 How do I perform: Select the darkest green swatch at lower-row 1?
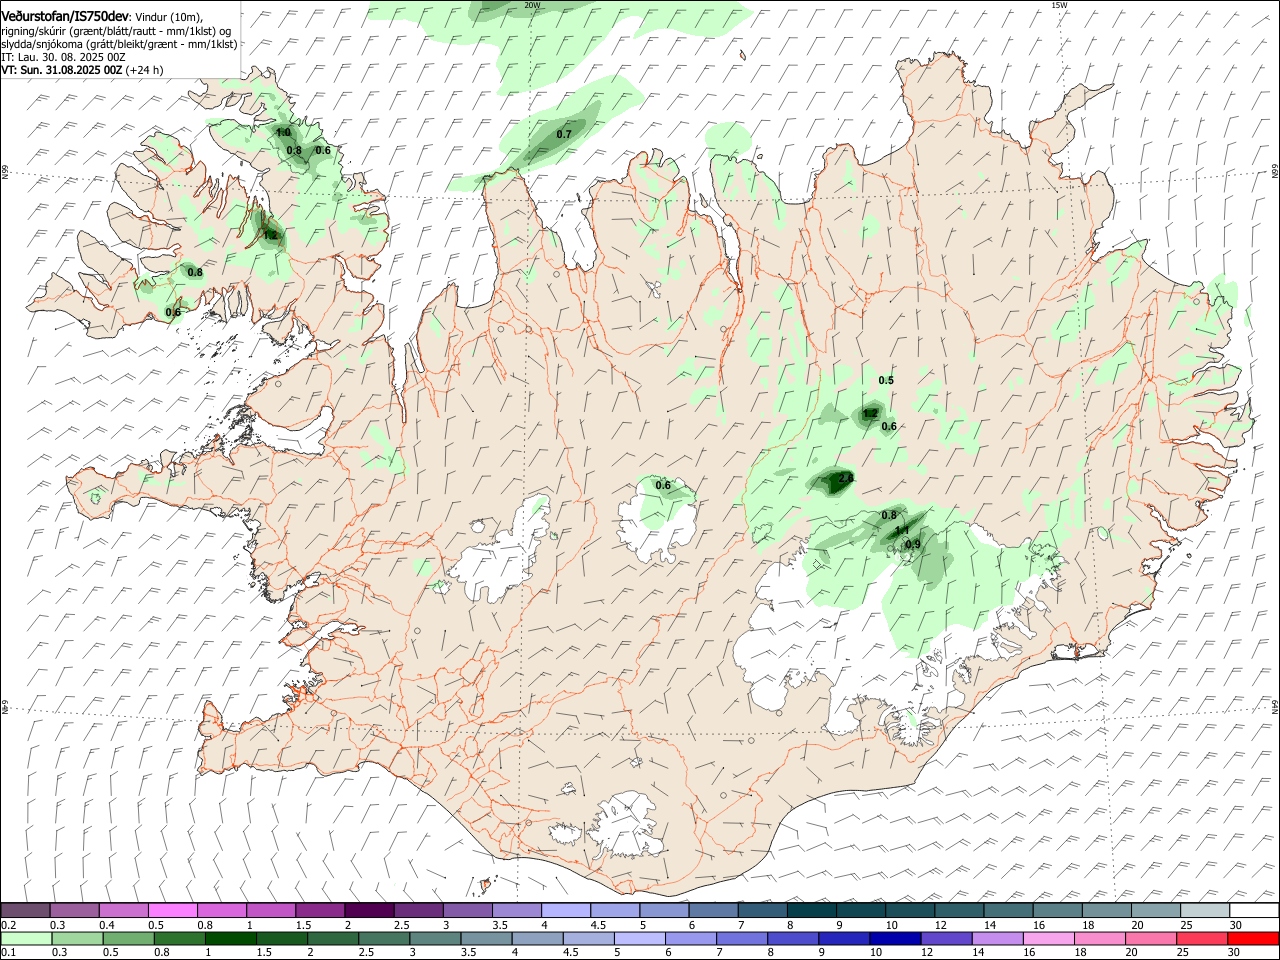[231, 938]
